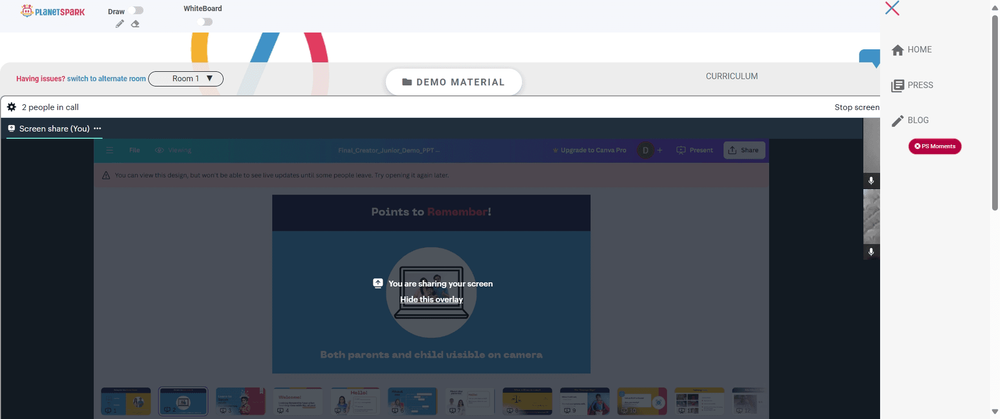Click the plus icon beside D avatar
The image size is (1000, 419).
pyautogui.click(x=660, y=151)
